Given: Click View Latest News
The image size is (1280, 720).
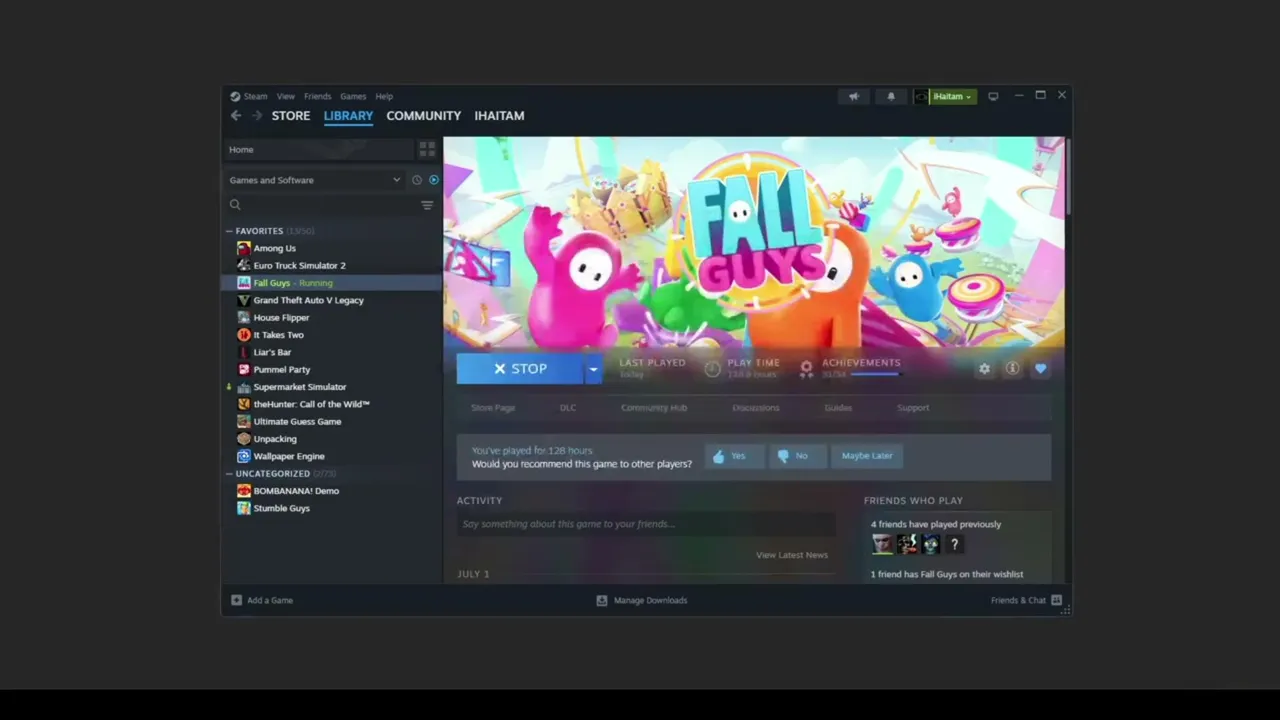Looking at the screenshot, I should click(x=792, y=555).
